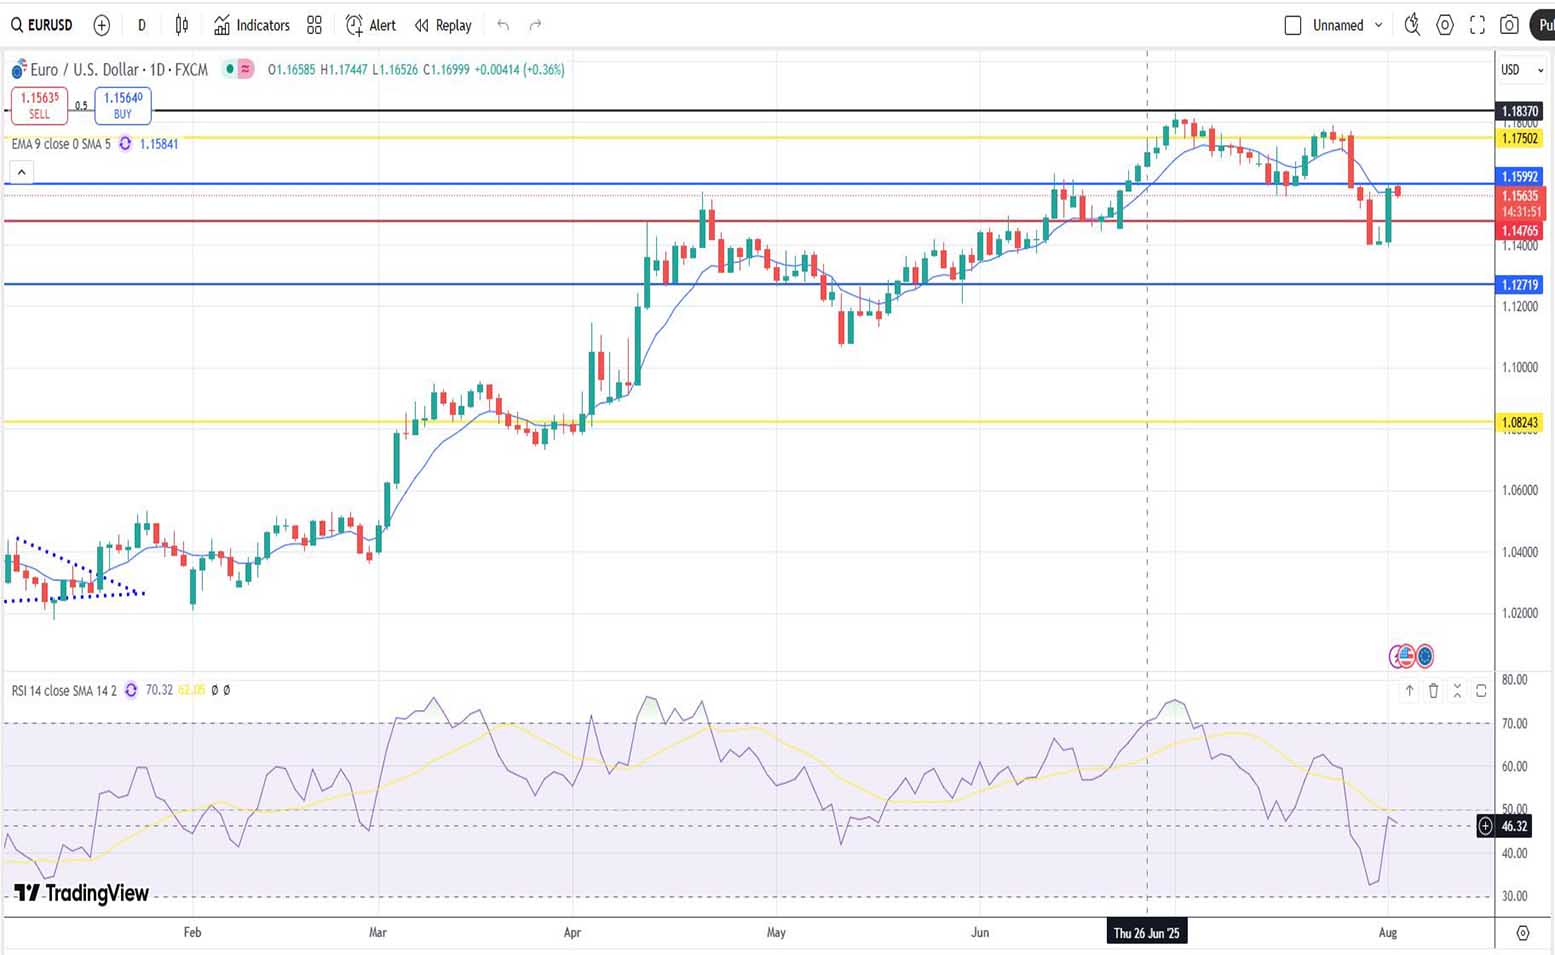1555x955 pixels.
Task: Toggle the Unnamed layout checkbox
Action: point(1292,25)
